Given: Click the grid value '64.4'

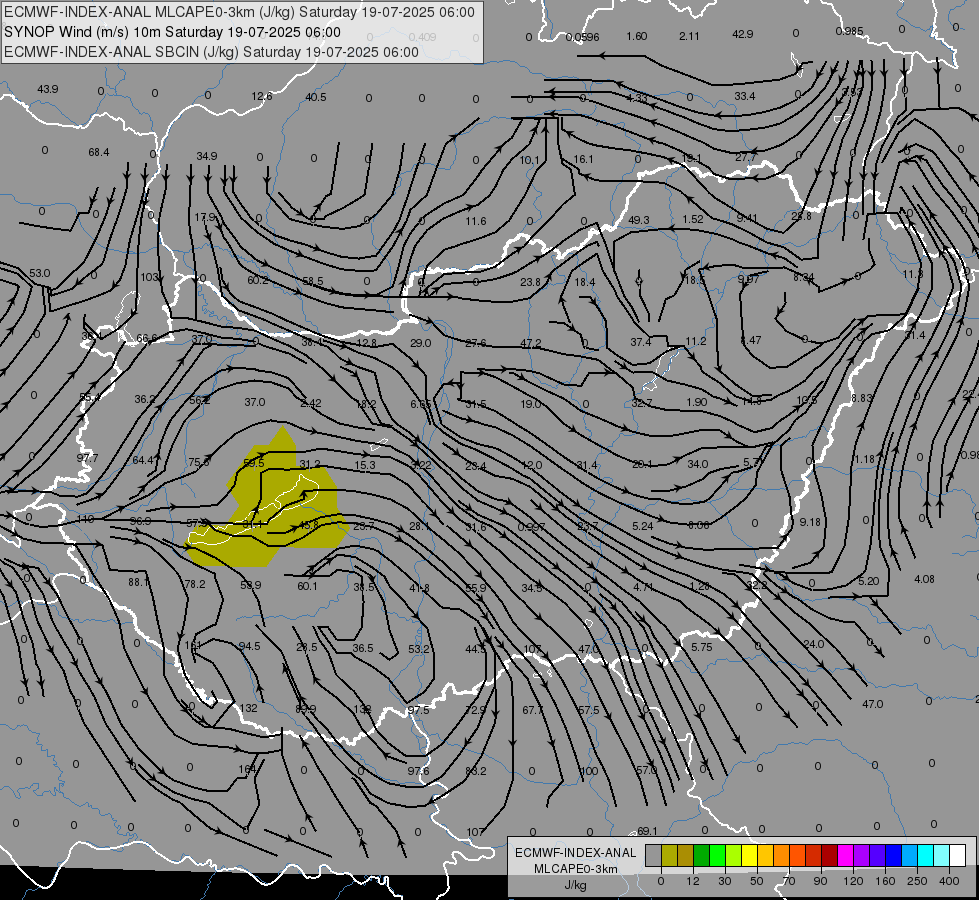Looking at the screenshot, I should click(143, 460).
